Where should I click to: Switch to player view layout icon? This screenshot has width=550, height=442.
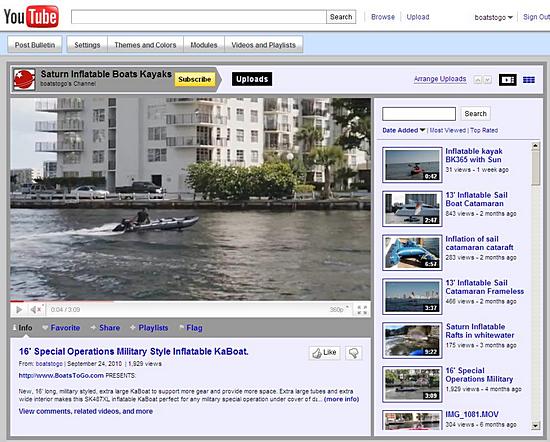[508, 80]
